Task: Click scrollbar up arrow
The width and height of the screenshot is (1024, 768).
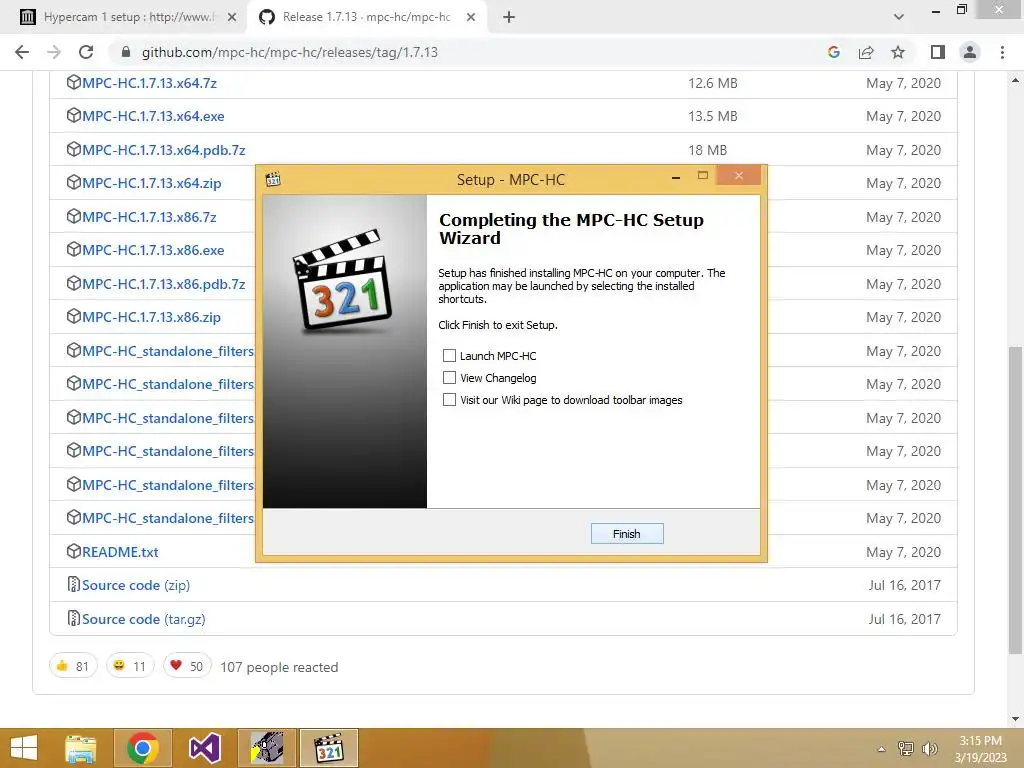Action: [1015, 80]
